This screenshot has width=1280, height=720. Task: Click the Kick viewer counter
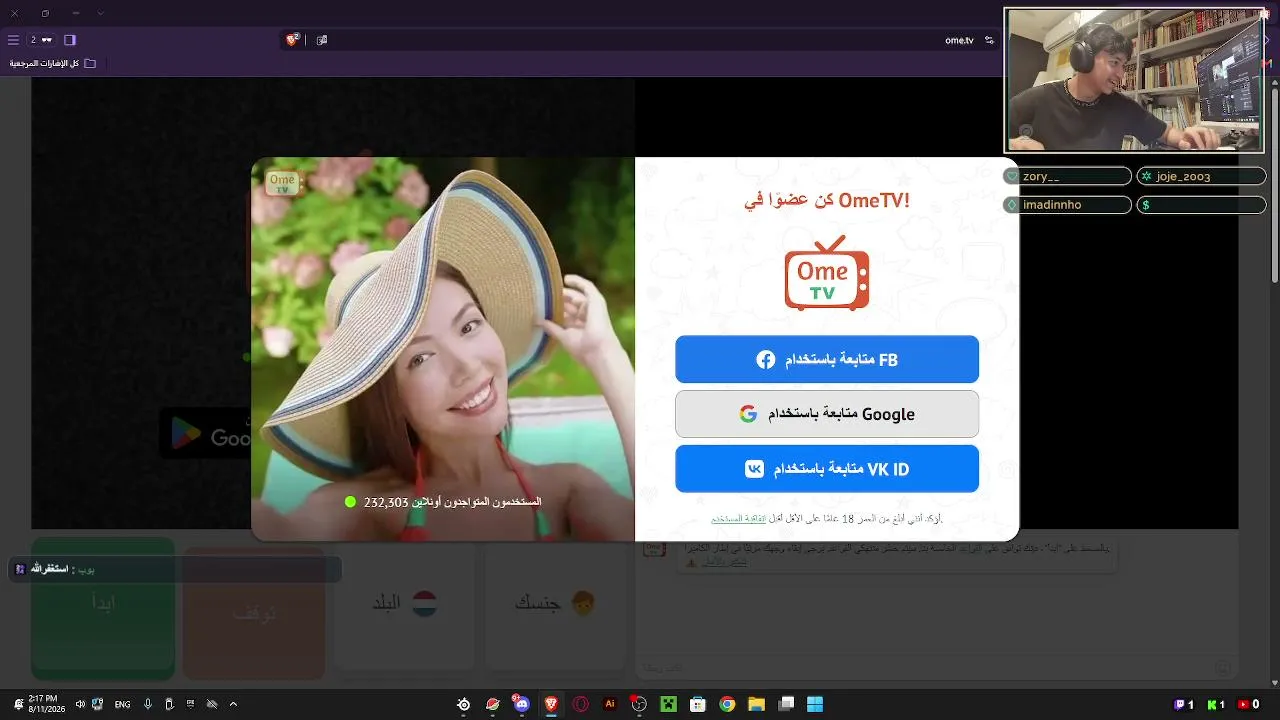click(x=1217, y=704)
